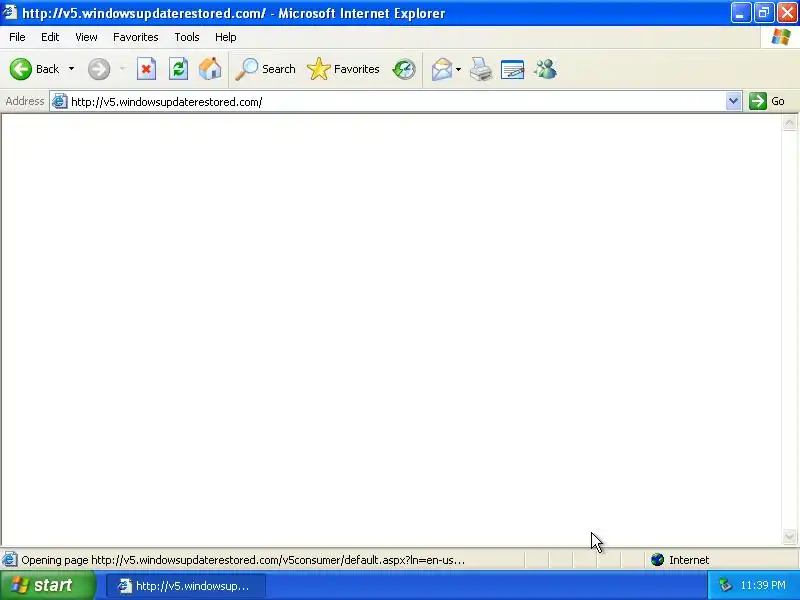Screen dimensions: 800x600
Task: Refresh the page with green arrows icon
Action: pyautogui.click(x=179, y=69)
